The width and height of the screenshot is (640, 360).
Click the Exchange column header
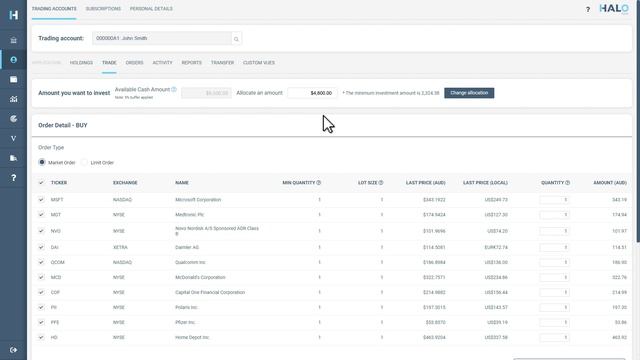coord(125,182)
